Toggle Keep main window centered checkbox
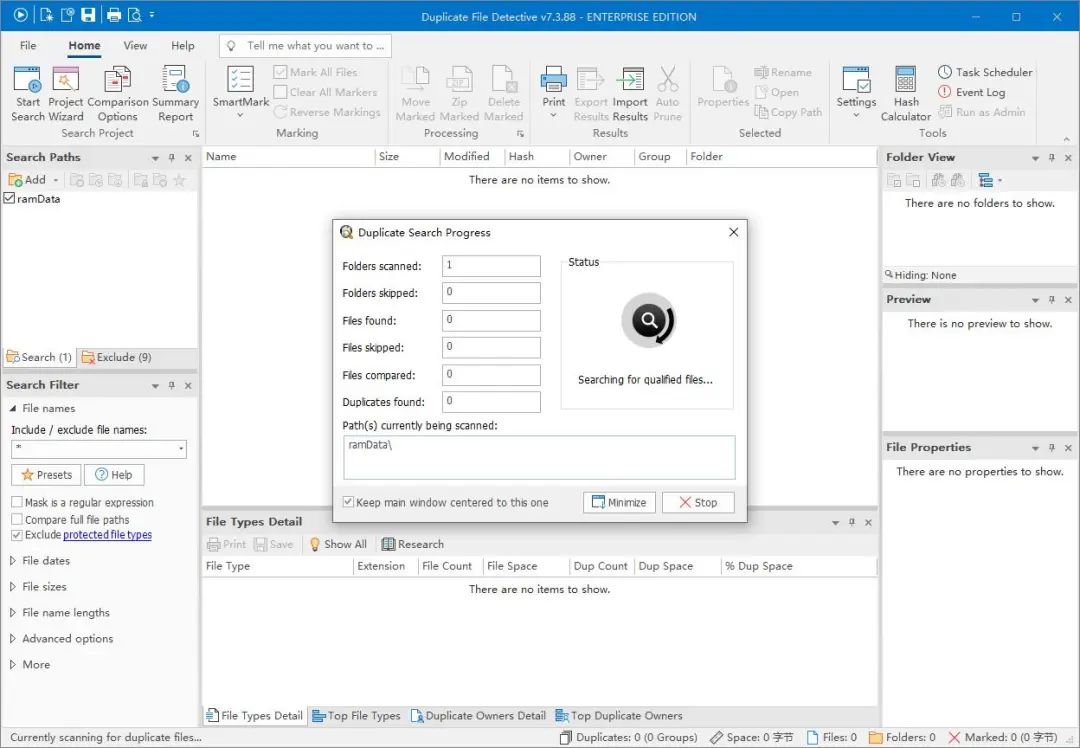The height and width of the screenshot is (748, 1080). click(x=349, y=502)
